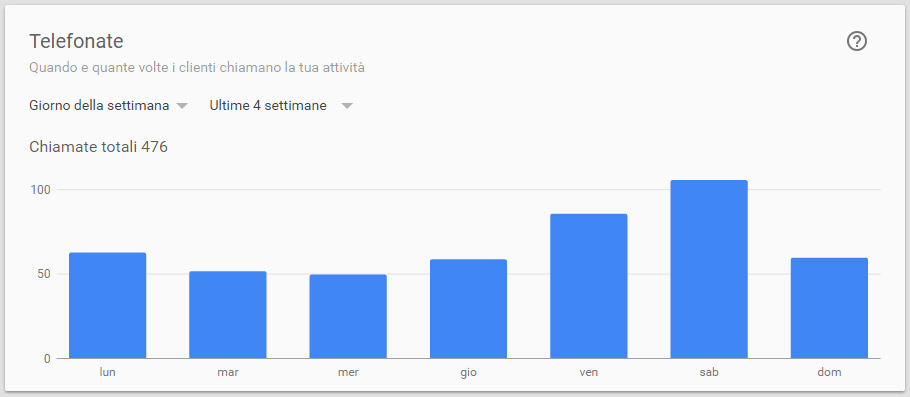Click the Telefonate card title
Screen dimensions: 910x397
click(x=76, y=41)
